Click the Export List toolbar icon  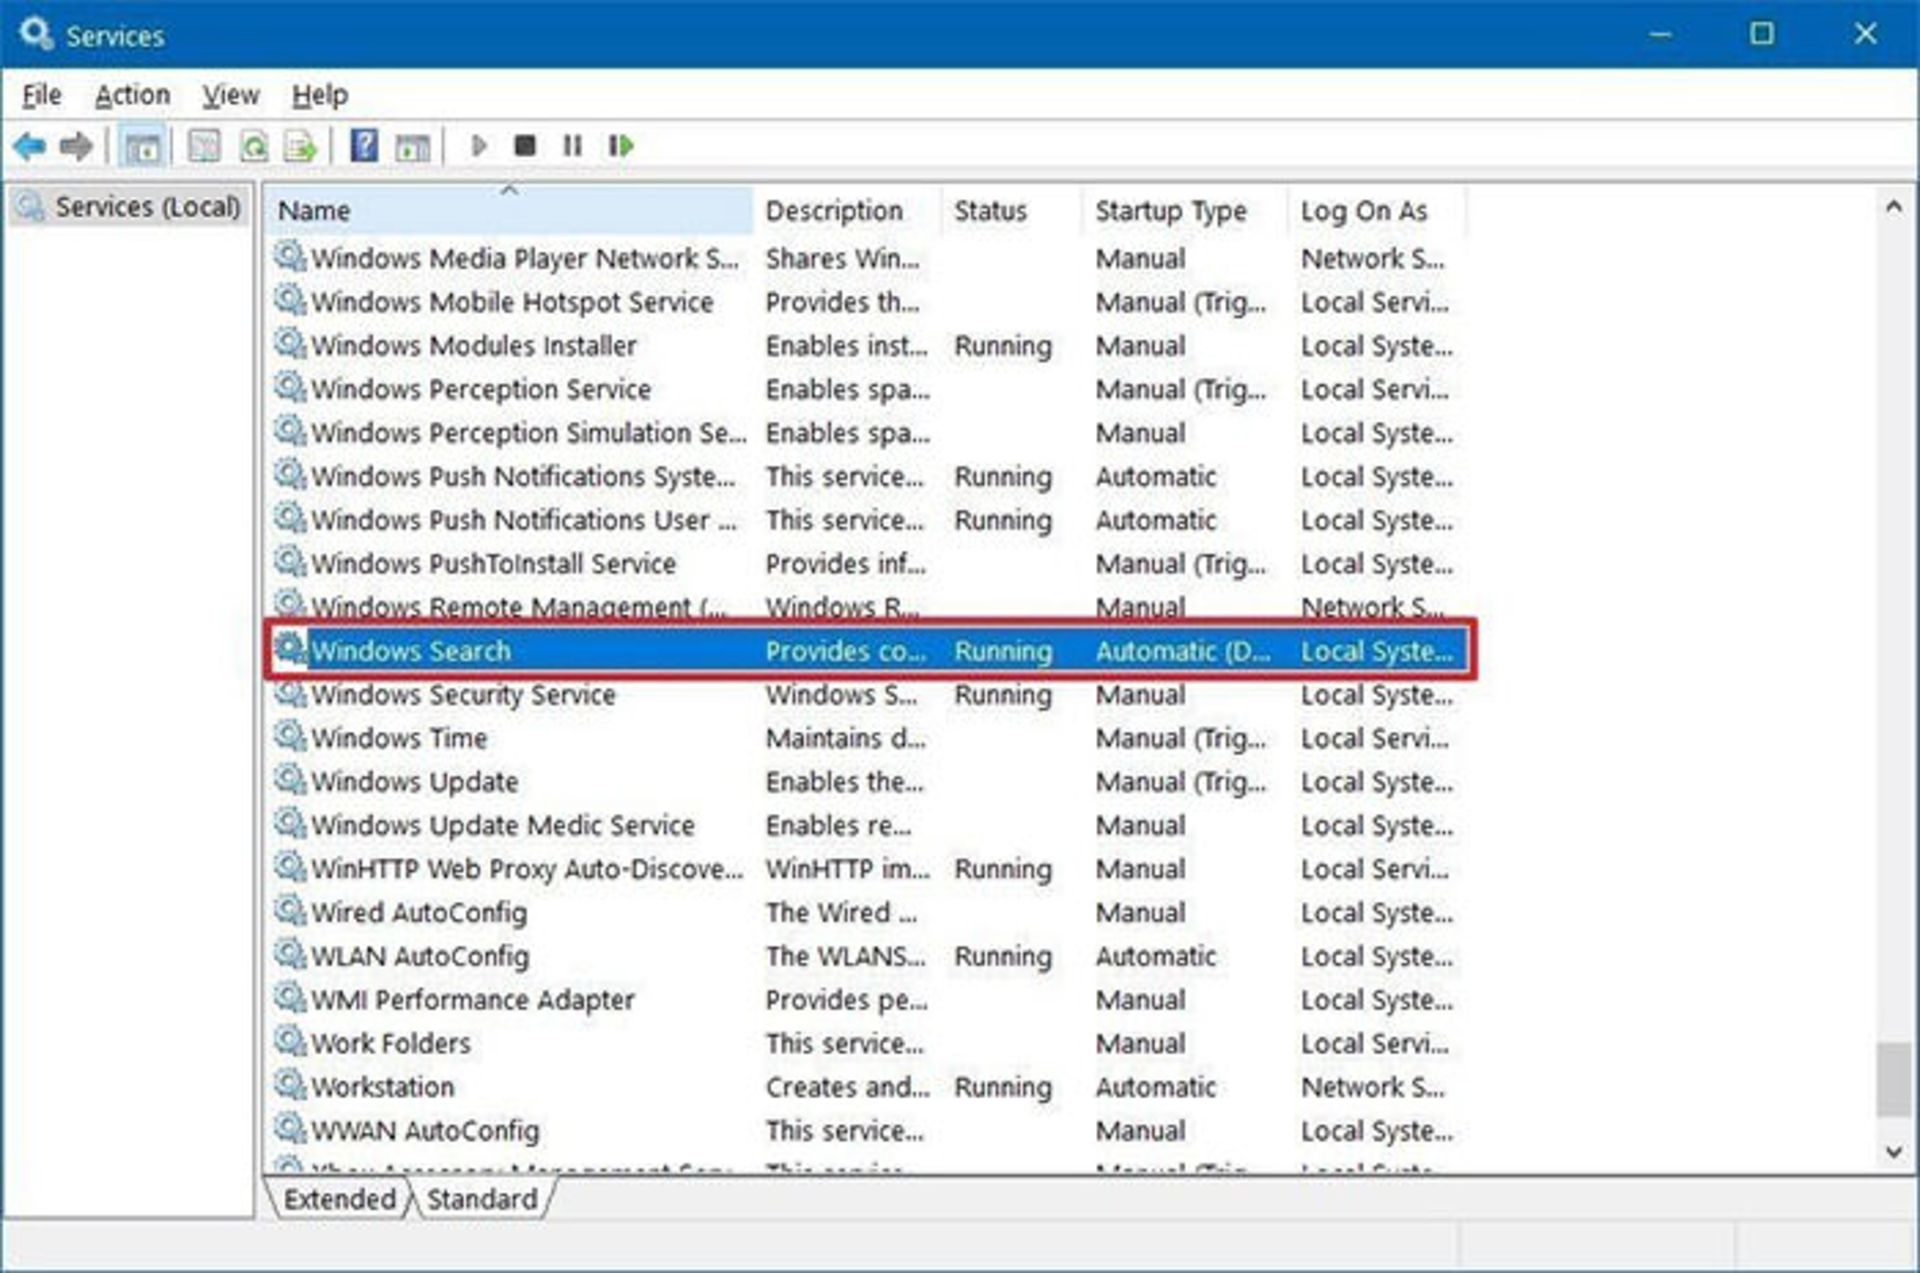click(x=300, y=147)
